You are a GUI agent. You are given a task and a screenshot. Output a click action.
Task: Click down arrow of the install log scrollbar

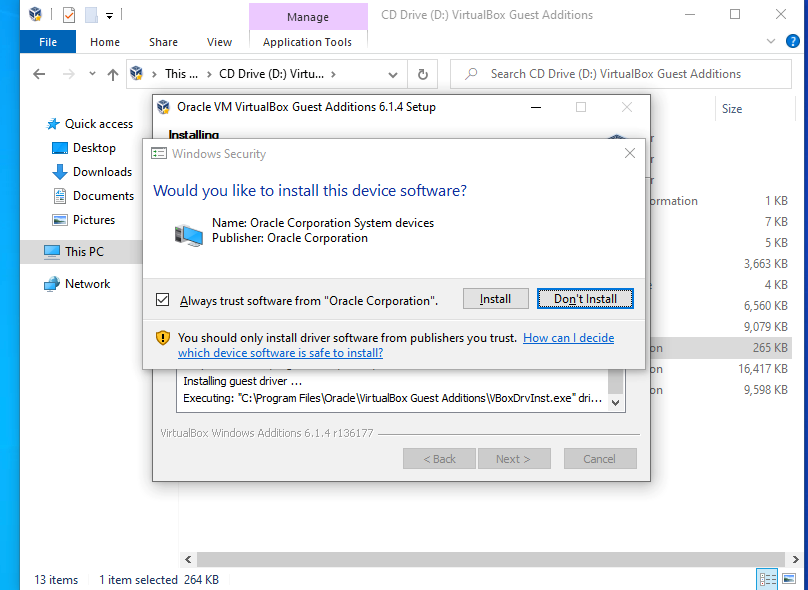tap(616, 403)
